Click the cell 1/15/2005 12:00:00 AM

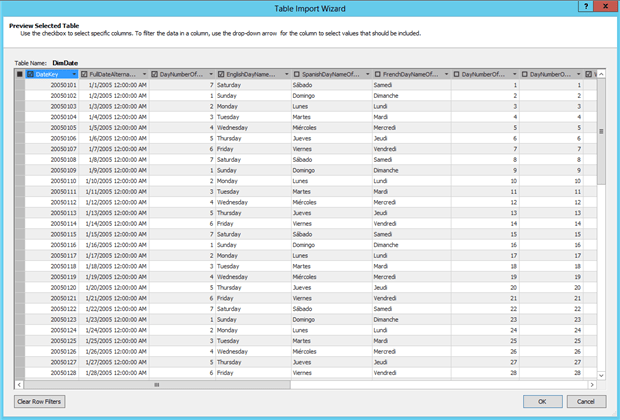114,234
